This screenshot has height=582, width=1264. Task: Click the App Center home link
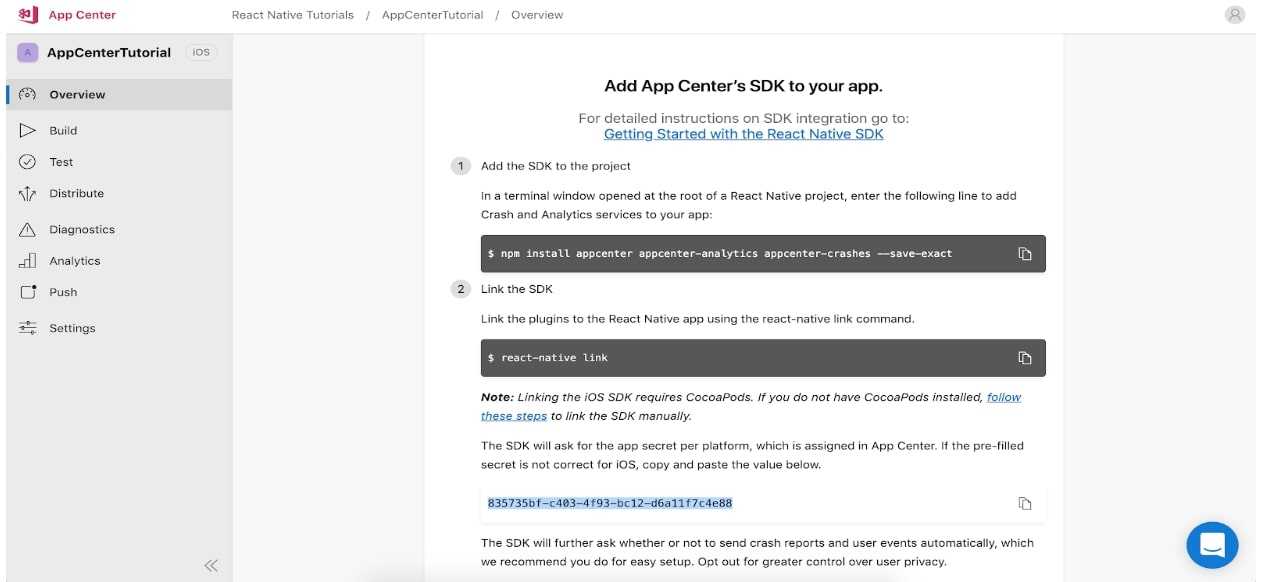pyautogui.click(x=82, y=15)
